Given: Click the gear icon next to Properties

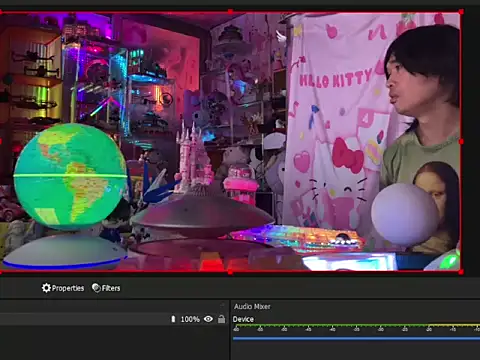Looking at the screenshot, I should click(x=46, y=288).
